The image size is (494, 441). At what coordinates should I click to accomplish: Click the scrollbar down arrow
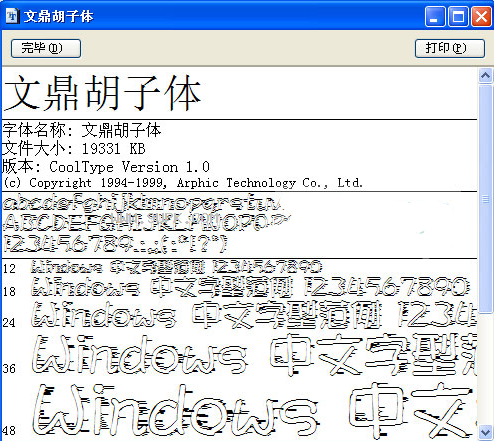point(485,432)
